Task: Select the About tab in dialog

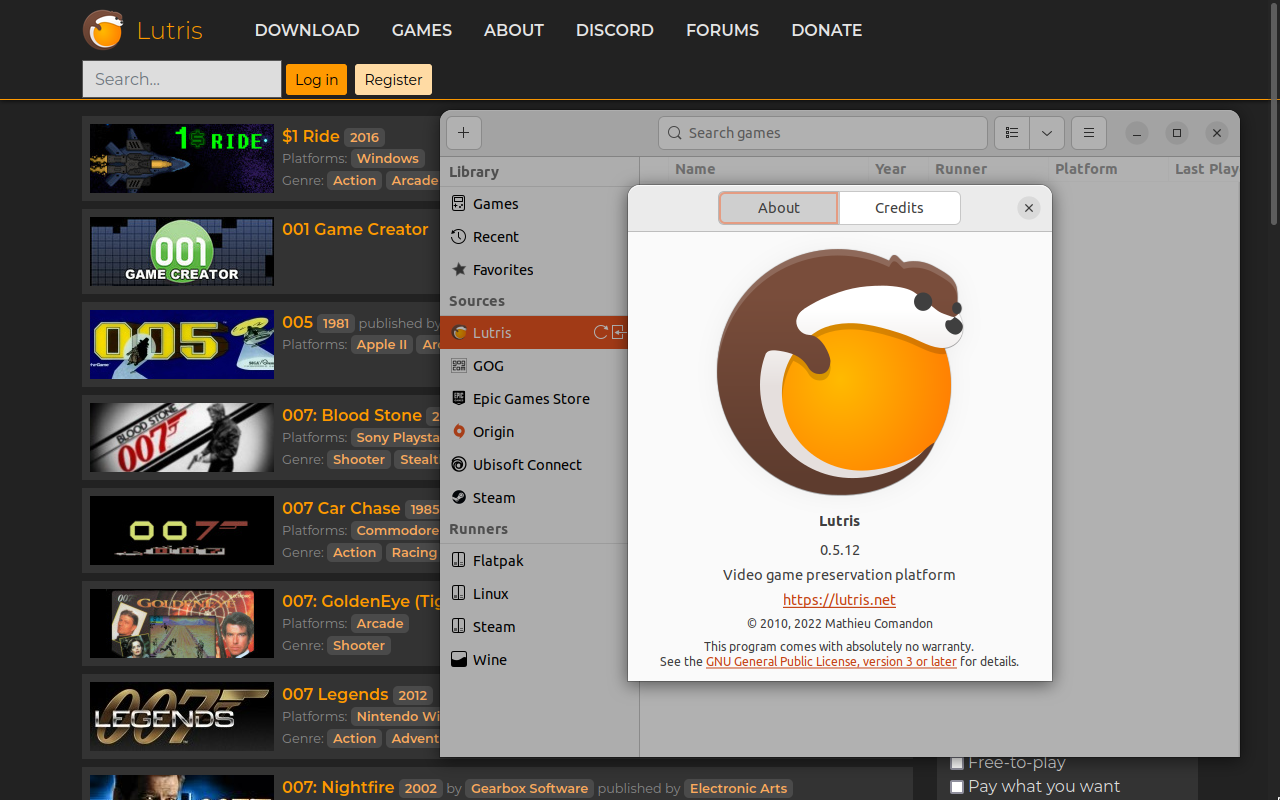Action: click(x=779, y=208)
